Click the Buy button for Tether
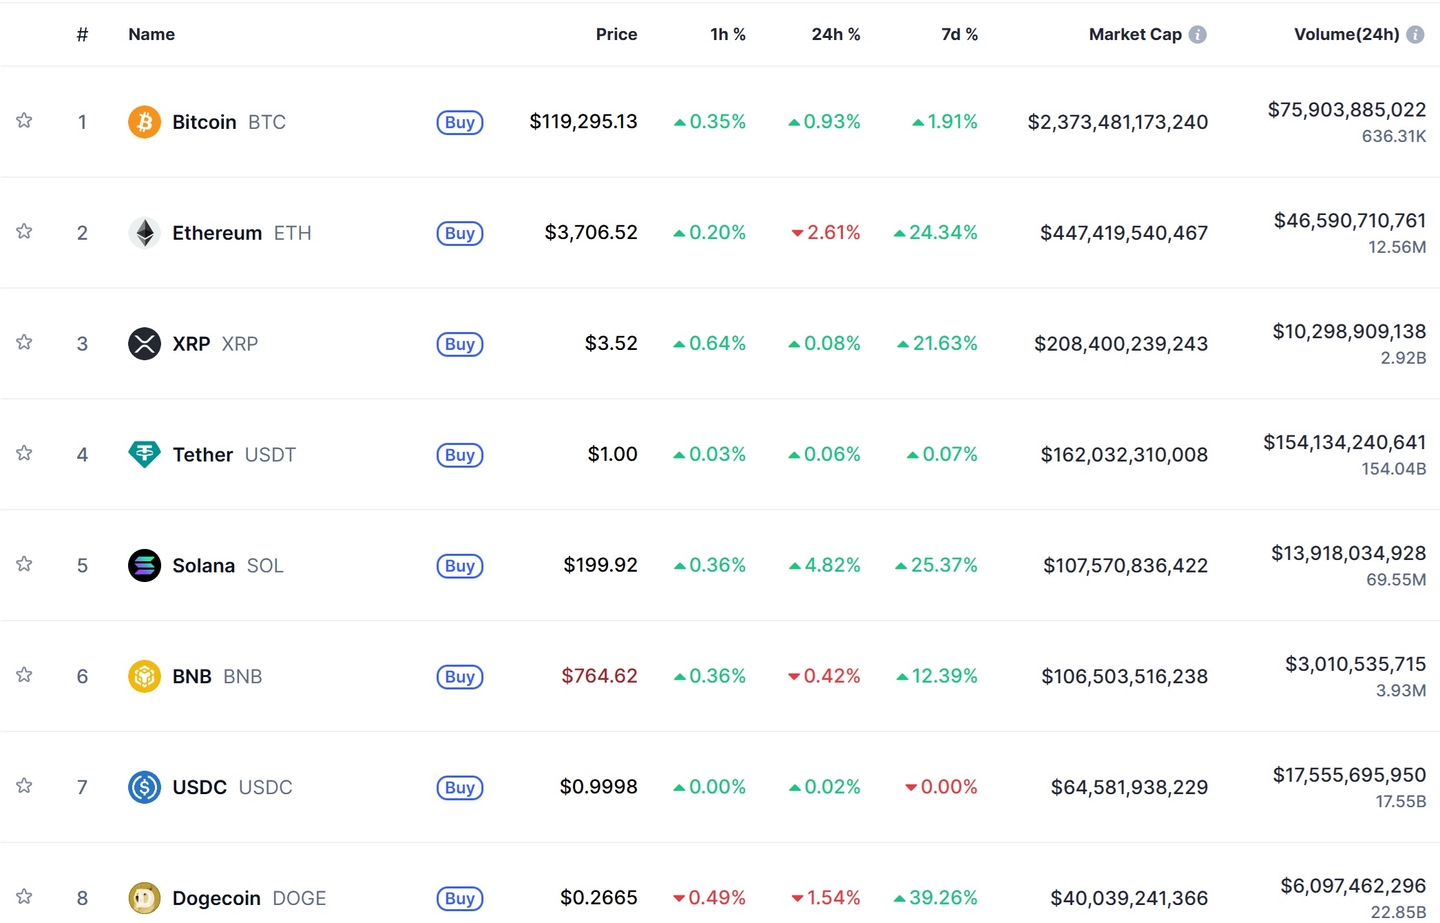 (459, 455)
